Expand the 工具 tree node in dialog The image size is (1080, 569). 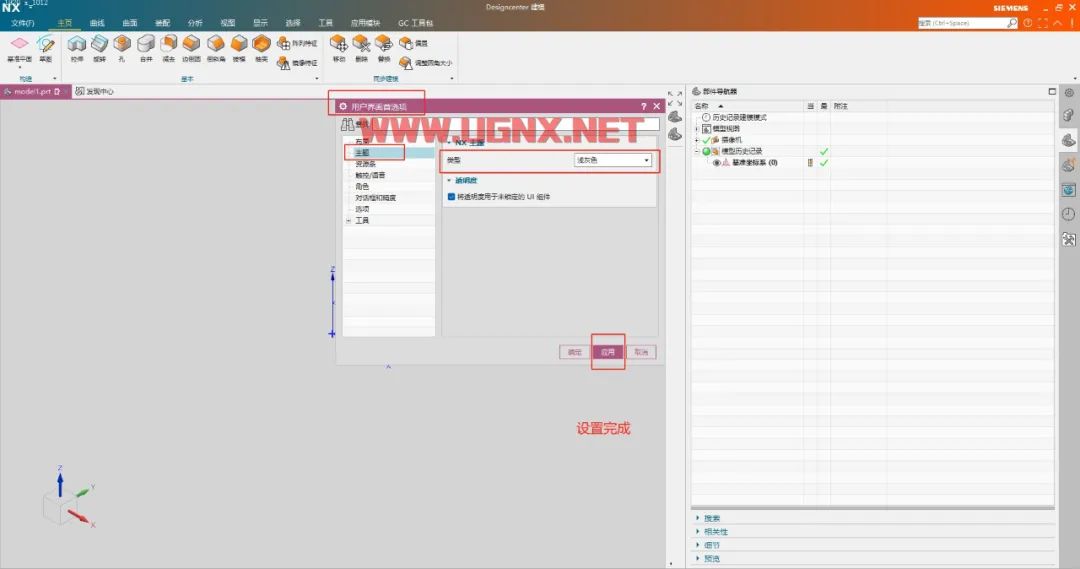click(x=349, y=220)
